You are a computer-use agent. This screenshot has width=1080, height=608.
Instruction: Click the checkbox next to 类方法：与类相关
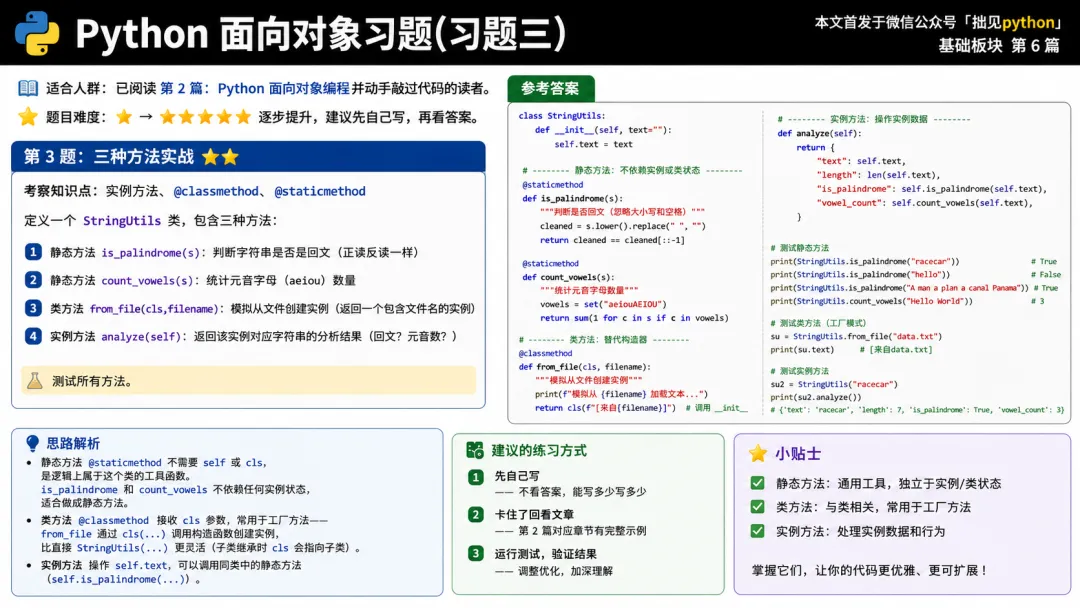[758, 507]
